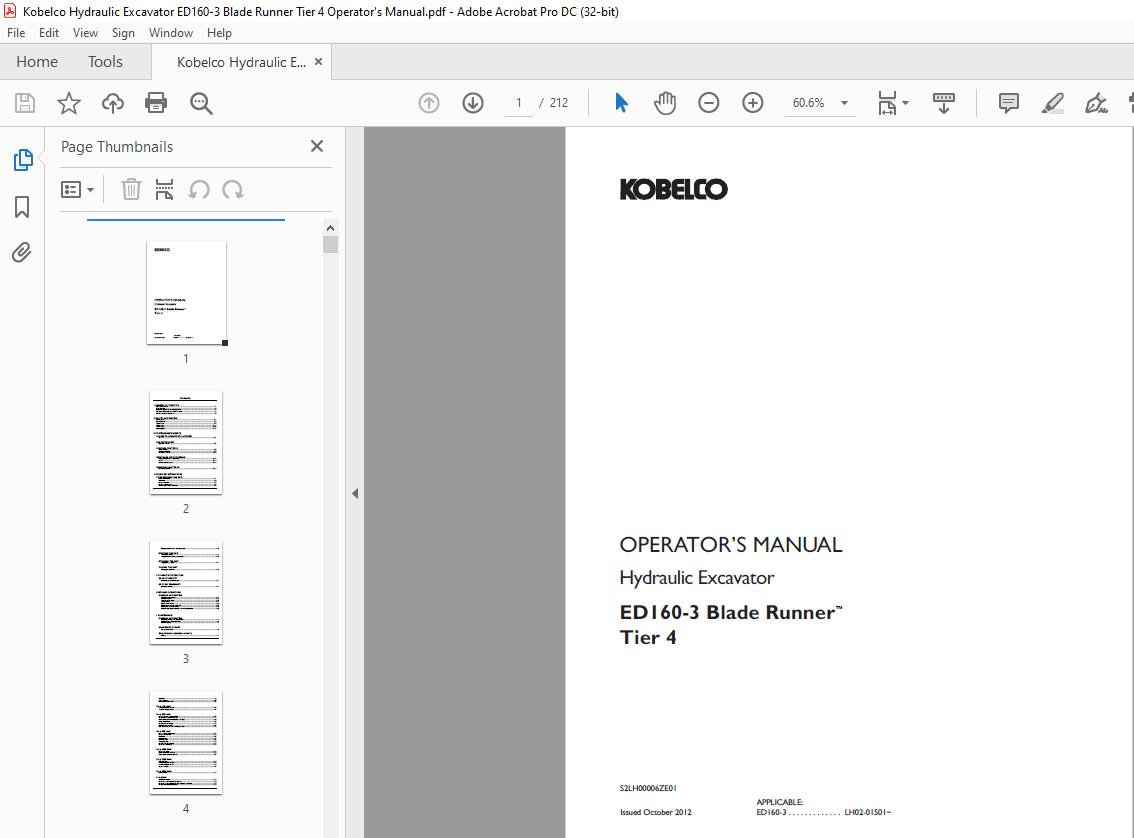Click 'Hydraulic Excavator' text on page
This screenshot has width=1134, height=838.
(696, 578)
